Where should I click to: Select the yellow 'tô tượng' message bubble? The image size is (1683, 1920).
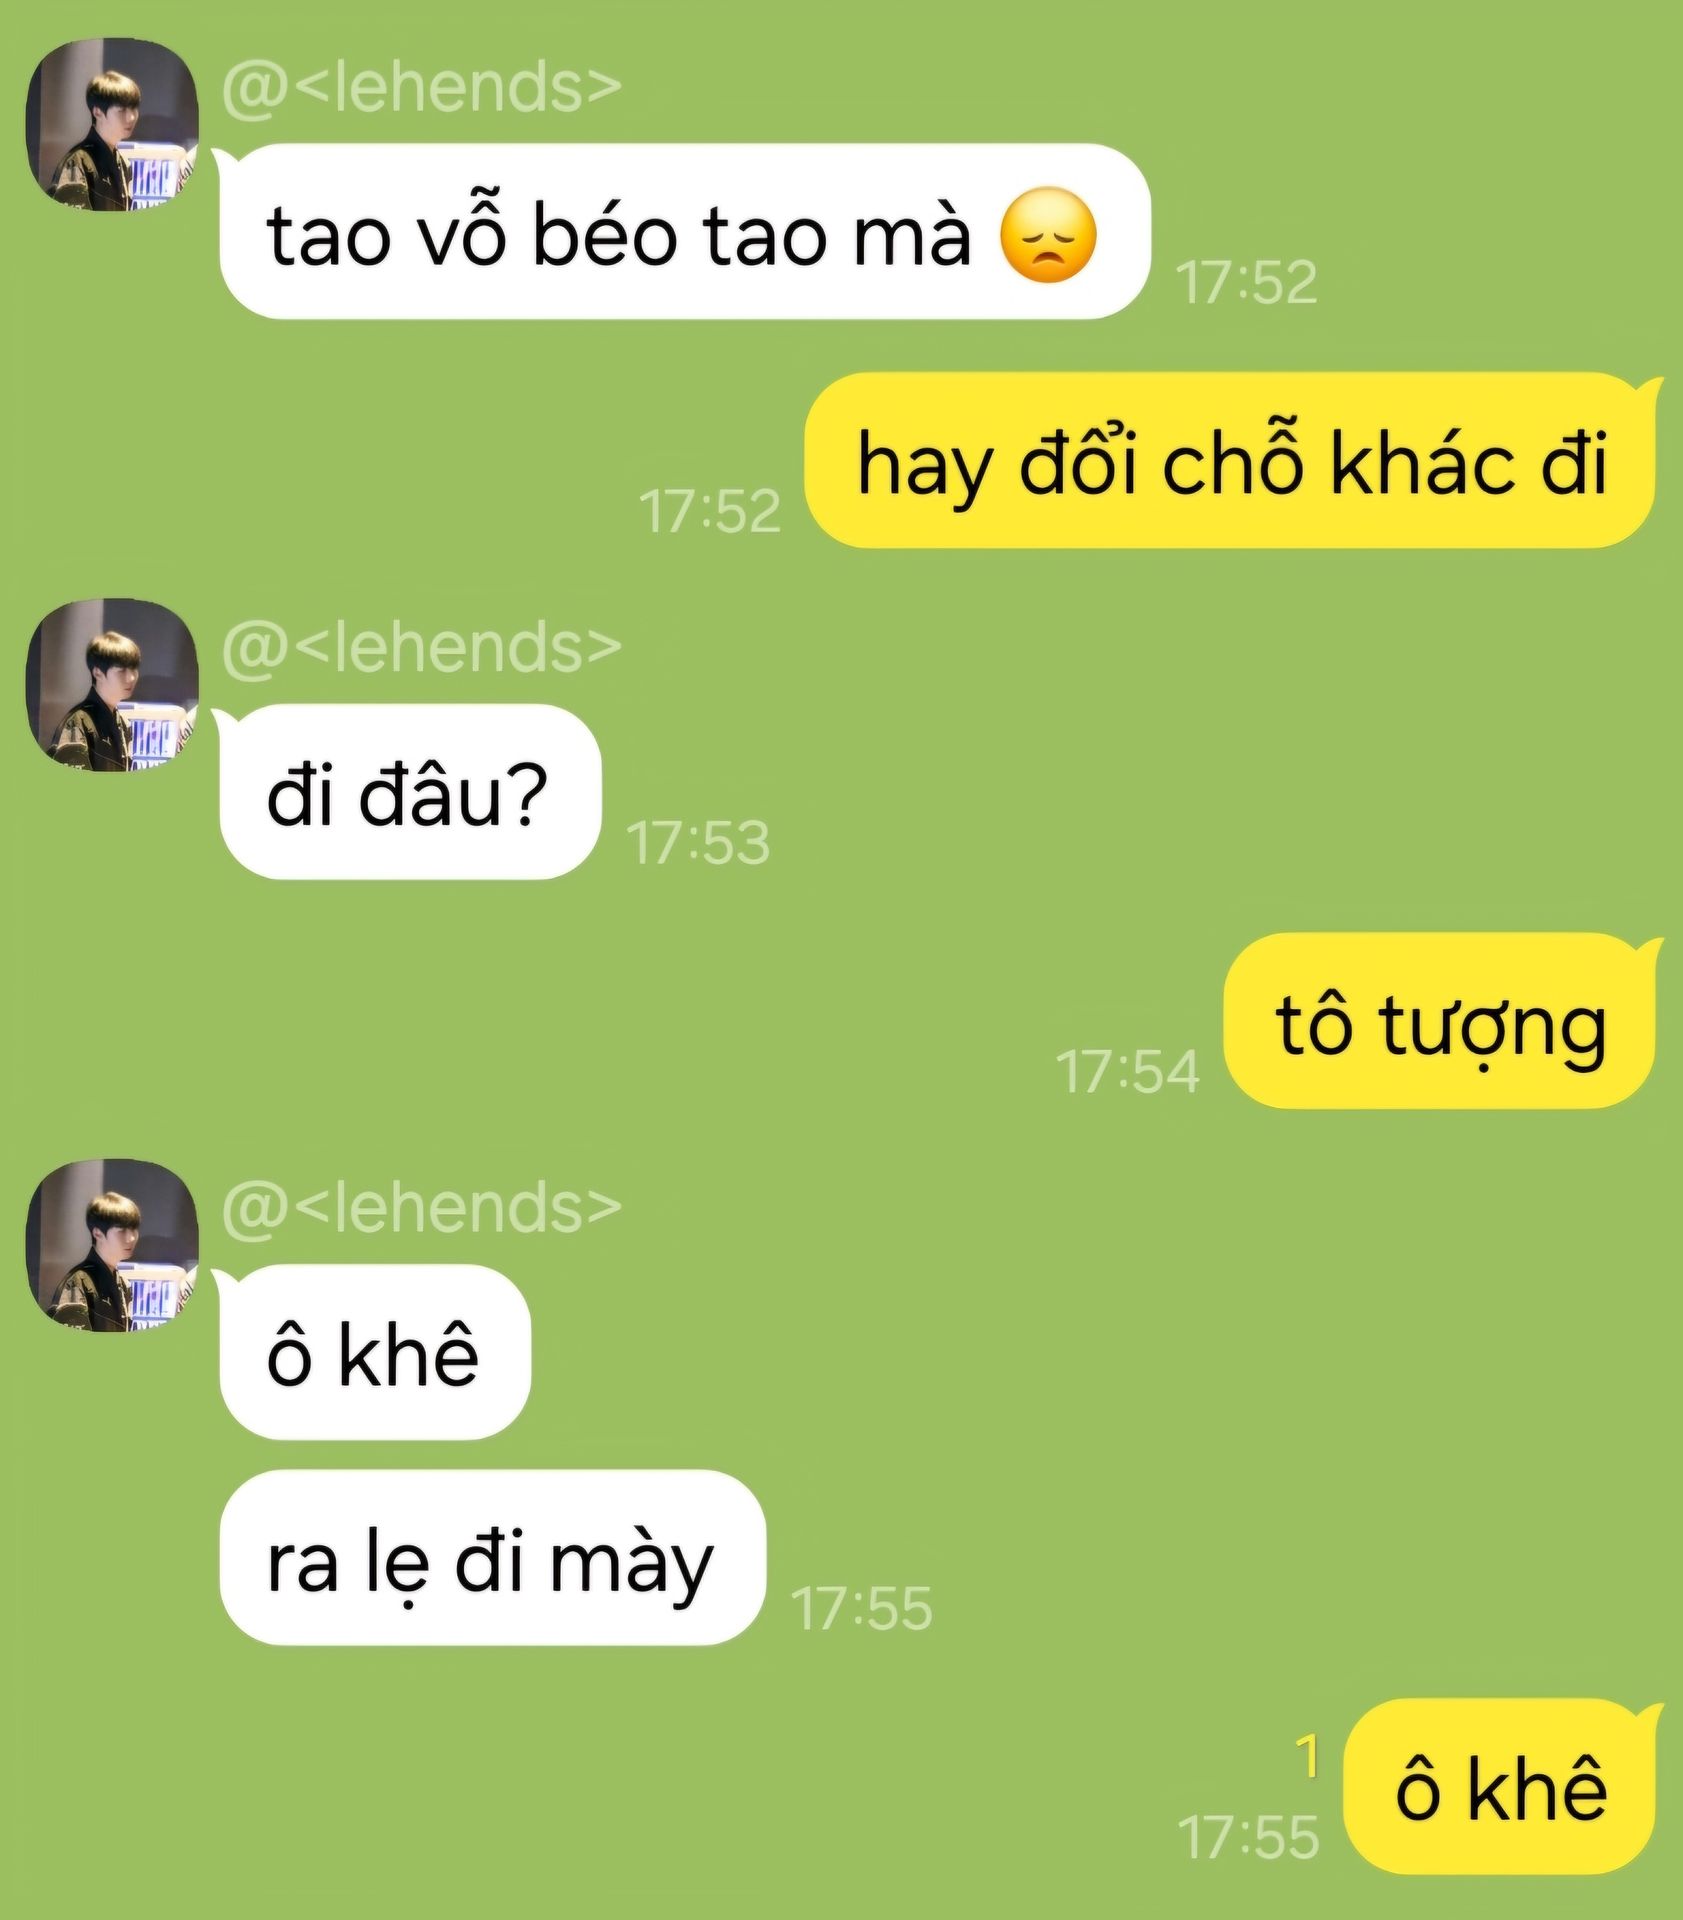(x=1441, y=1021)
